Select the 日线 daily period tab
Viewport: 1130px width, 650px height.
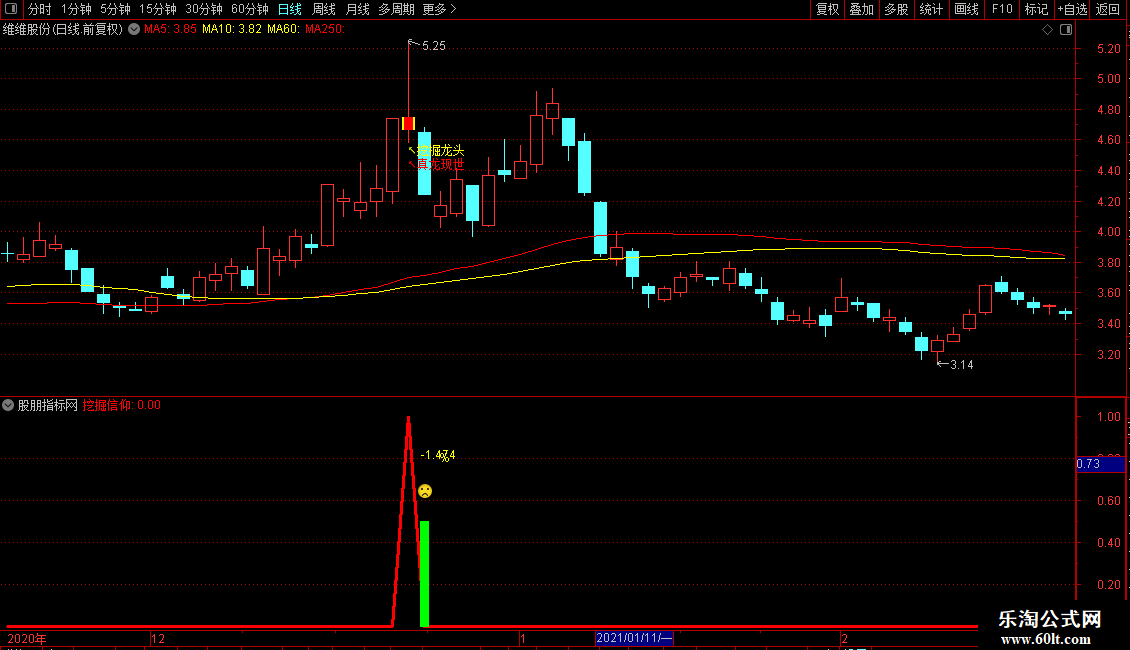[x=290, y=9]
